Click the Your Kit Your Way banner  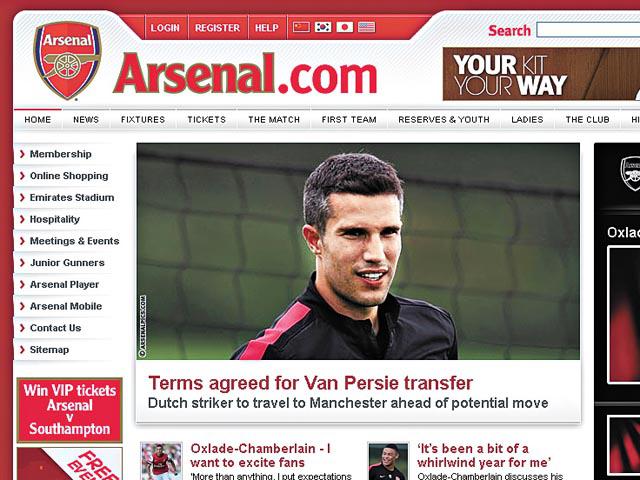click(x=541, y=74)
